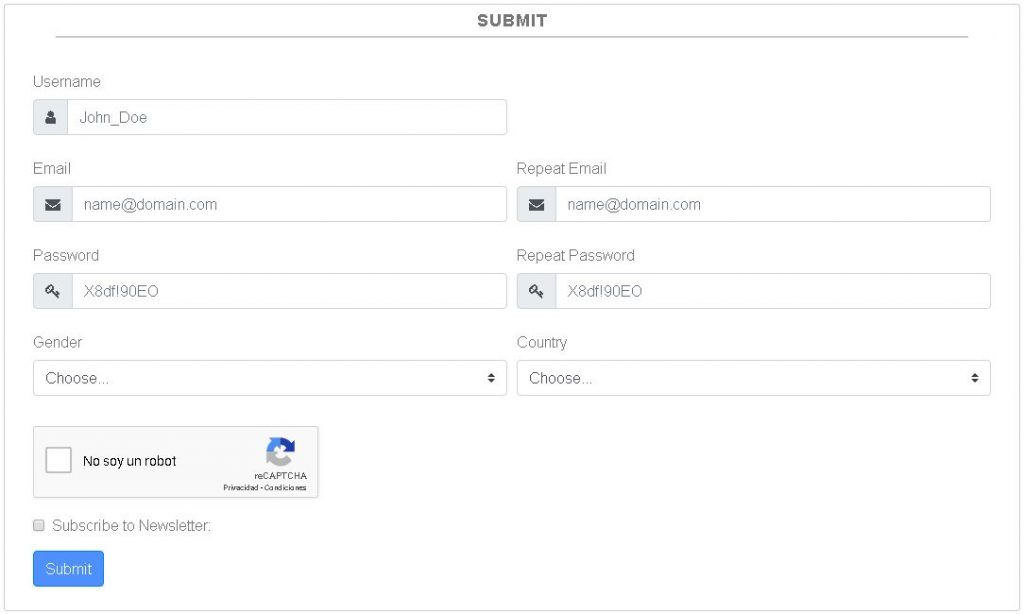This screenshot has width=1024, height=614.
Task: Click the envelope icon beside Email field
Action: point(52,204)
